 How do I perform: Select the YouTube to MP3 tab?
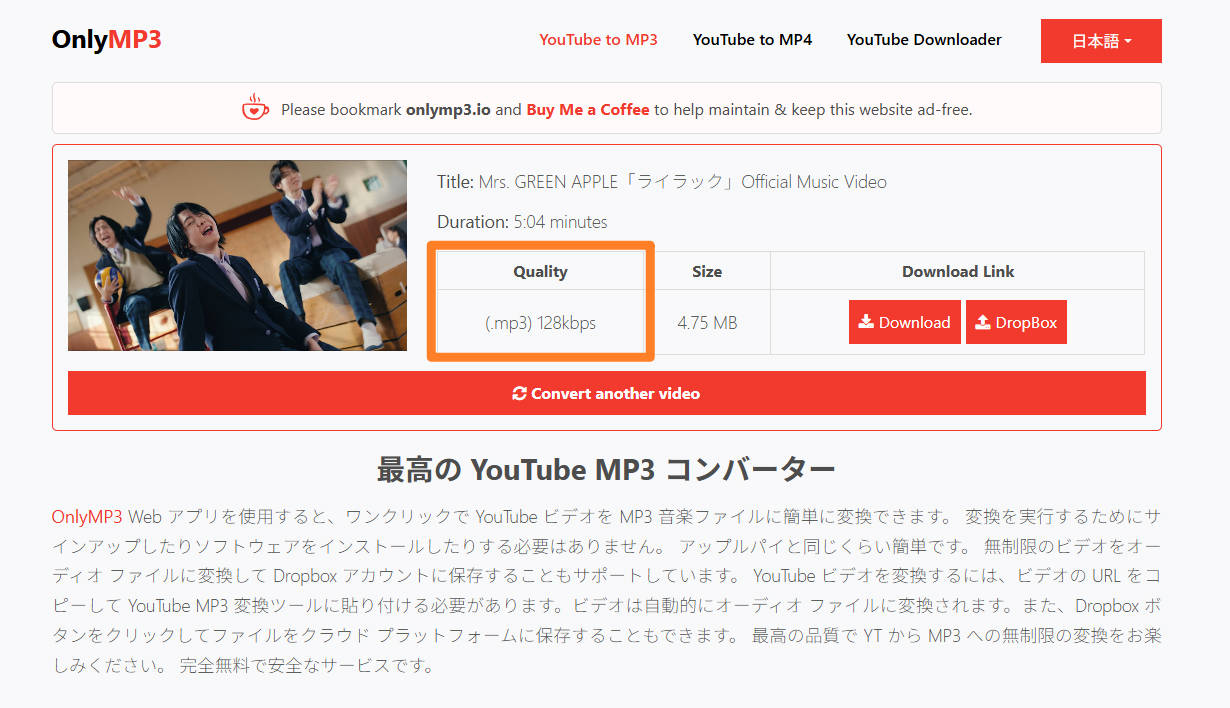point(598,40)
